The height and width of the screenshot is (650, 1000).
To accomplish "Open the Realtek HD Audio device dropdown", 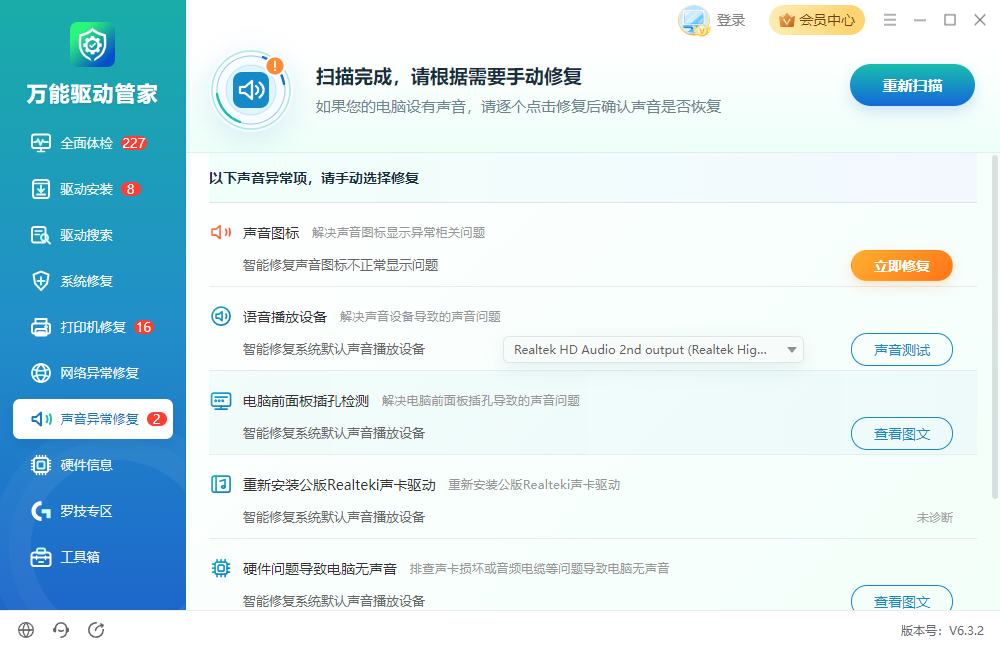I will coord(653,350).
